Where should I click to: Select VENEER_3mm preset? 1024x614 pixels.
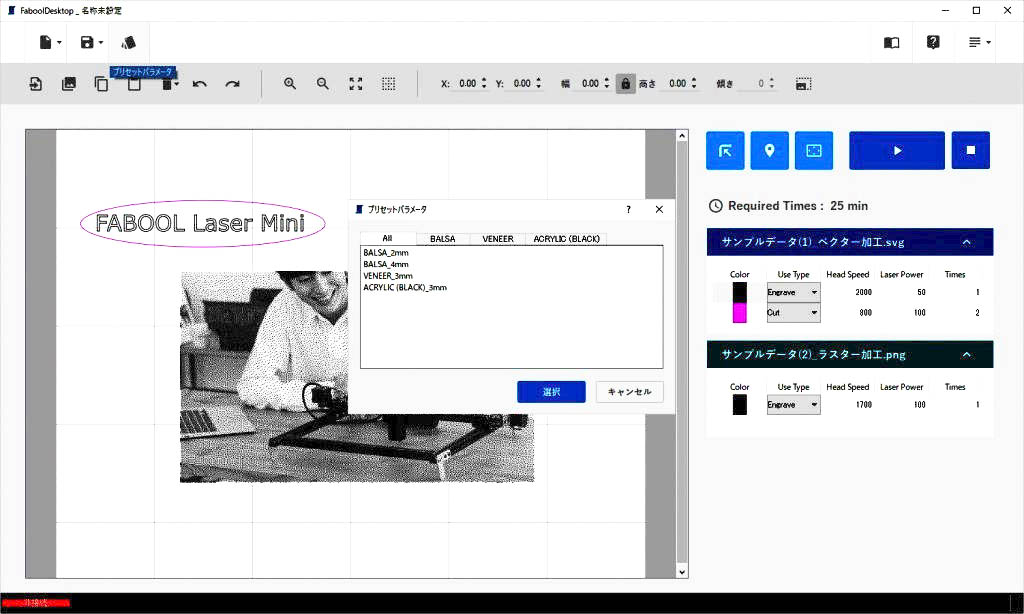(388, 276)
